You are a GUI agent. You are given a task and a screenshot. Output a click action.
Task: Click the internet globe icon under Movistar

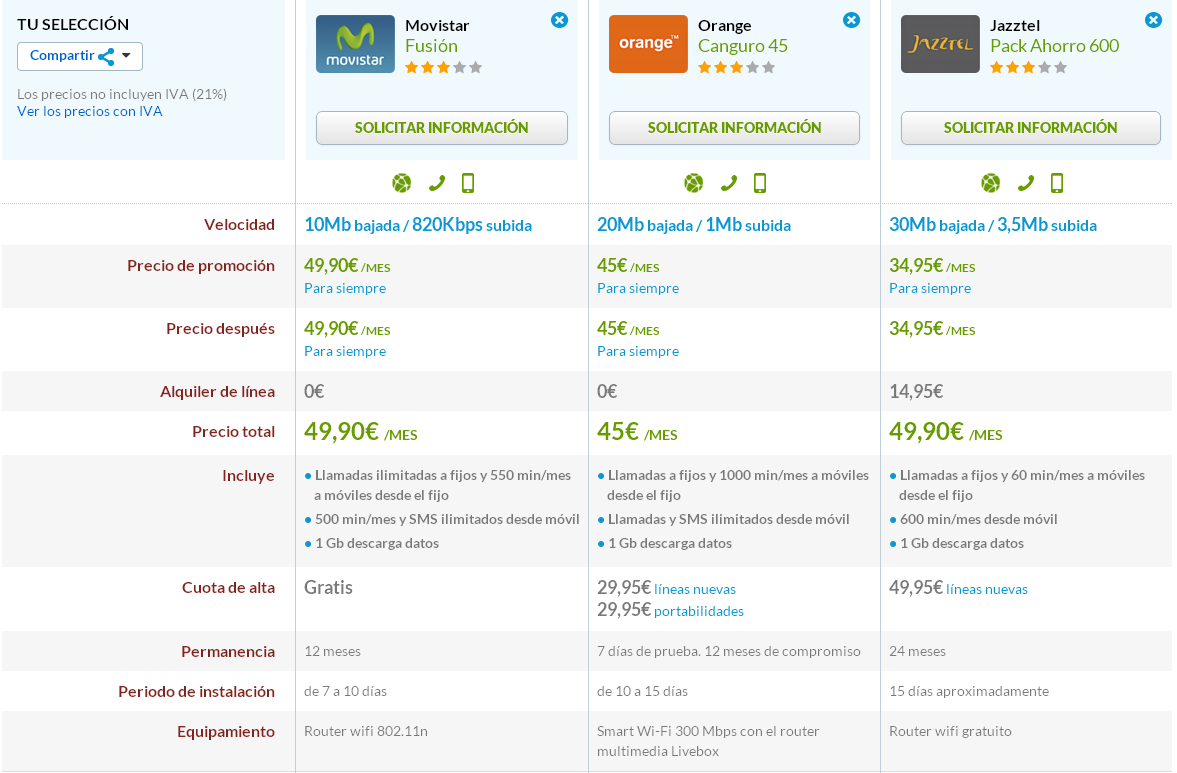[x=402, y=183]
